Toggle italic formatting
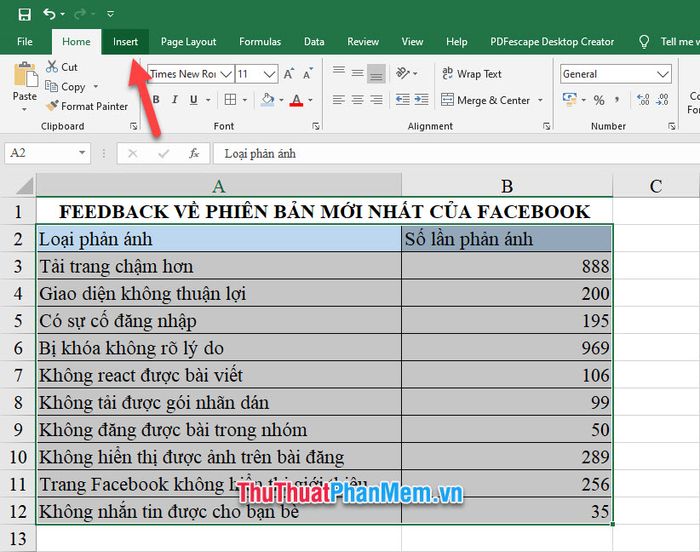Screen dimensions: 700x552 click(175, 100)
